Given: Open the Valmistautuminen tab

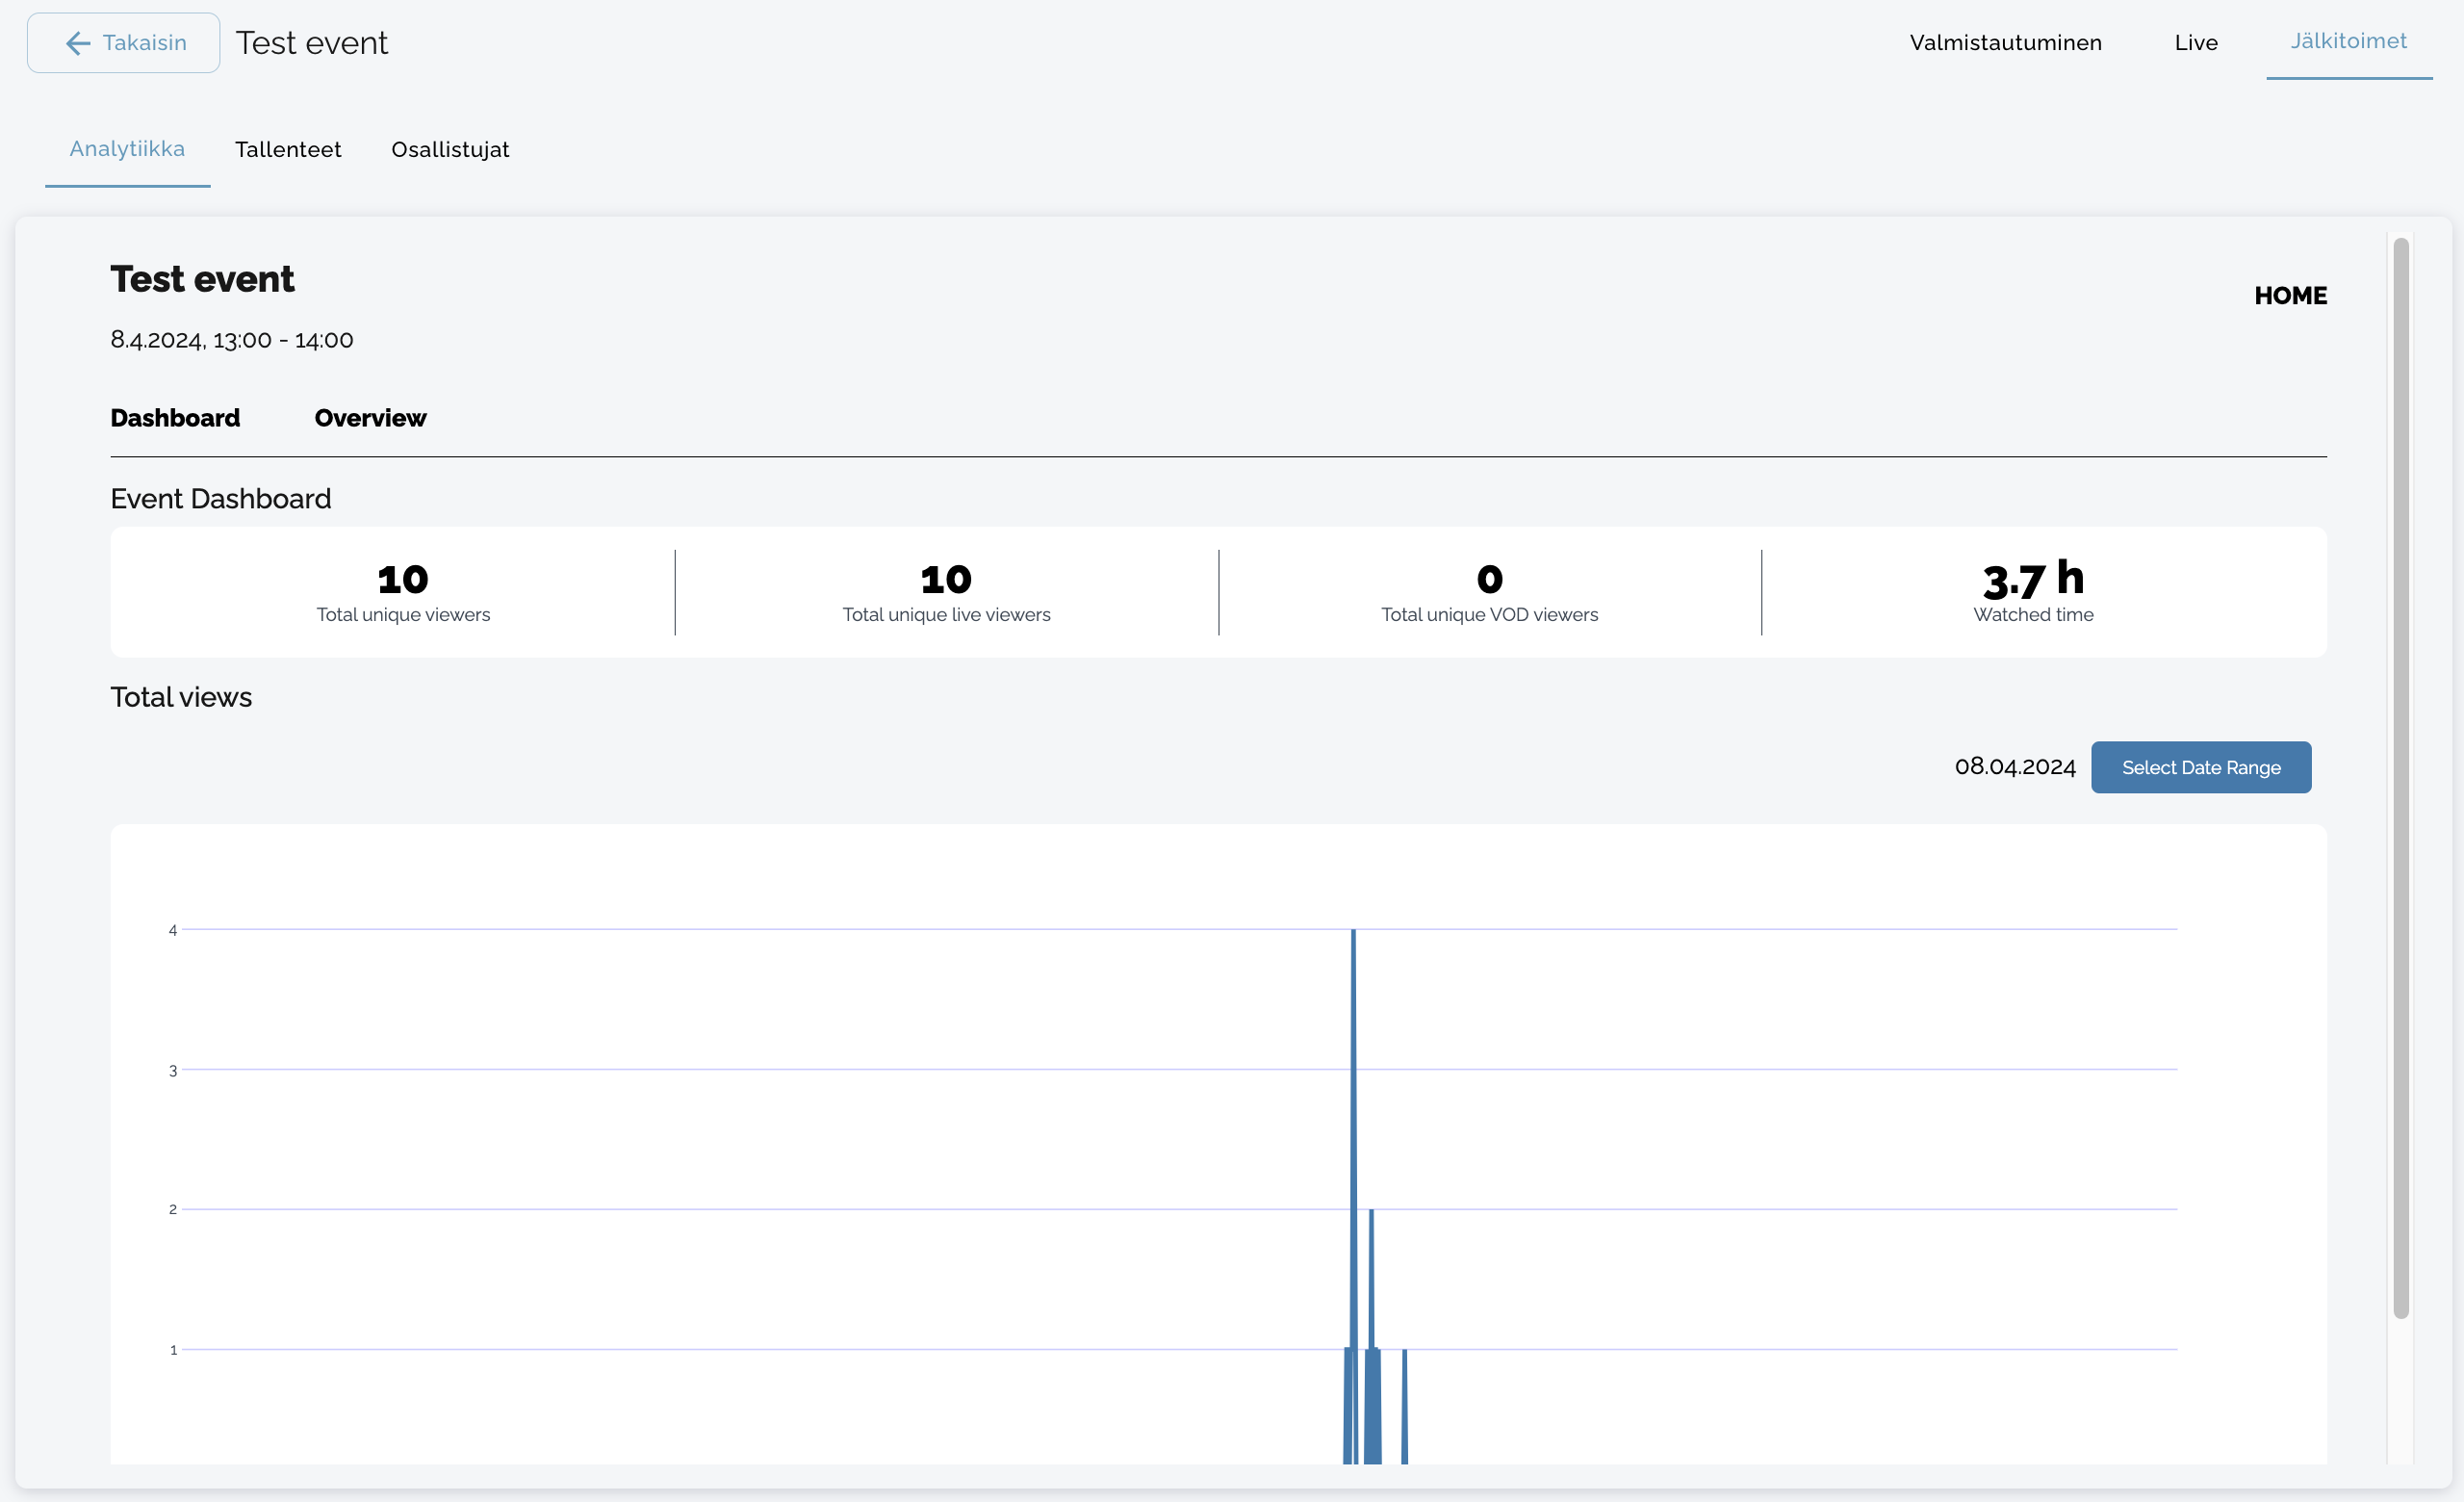Looking at the screenshot, I should [2005, 43].
